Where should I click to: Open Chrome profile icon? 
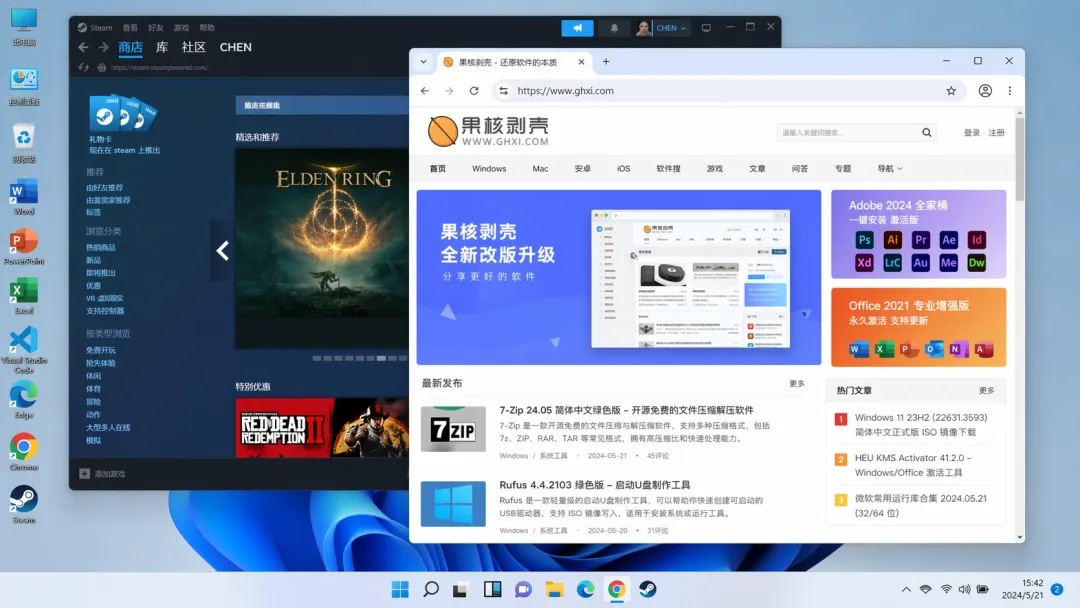985,91
